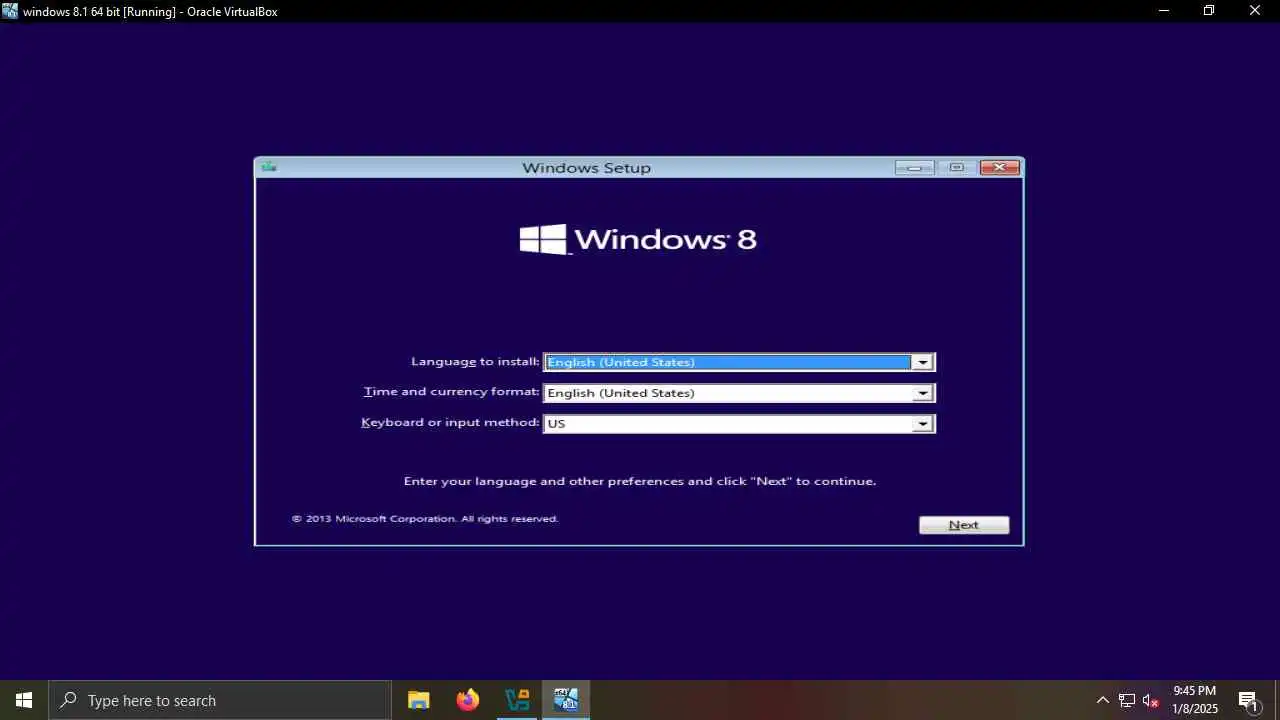
Task: Open VirtualBox Manager taskbar icon
Action: [x=517, y=700]
